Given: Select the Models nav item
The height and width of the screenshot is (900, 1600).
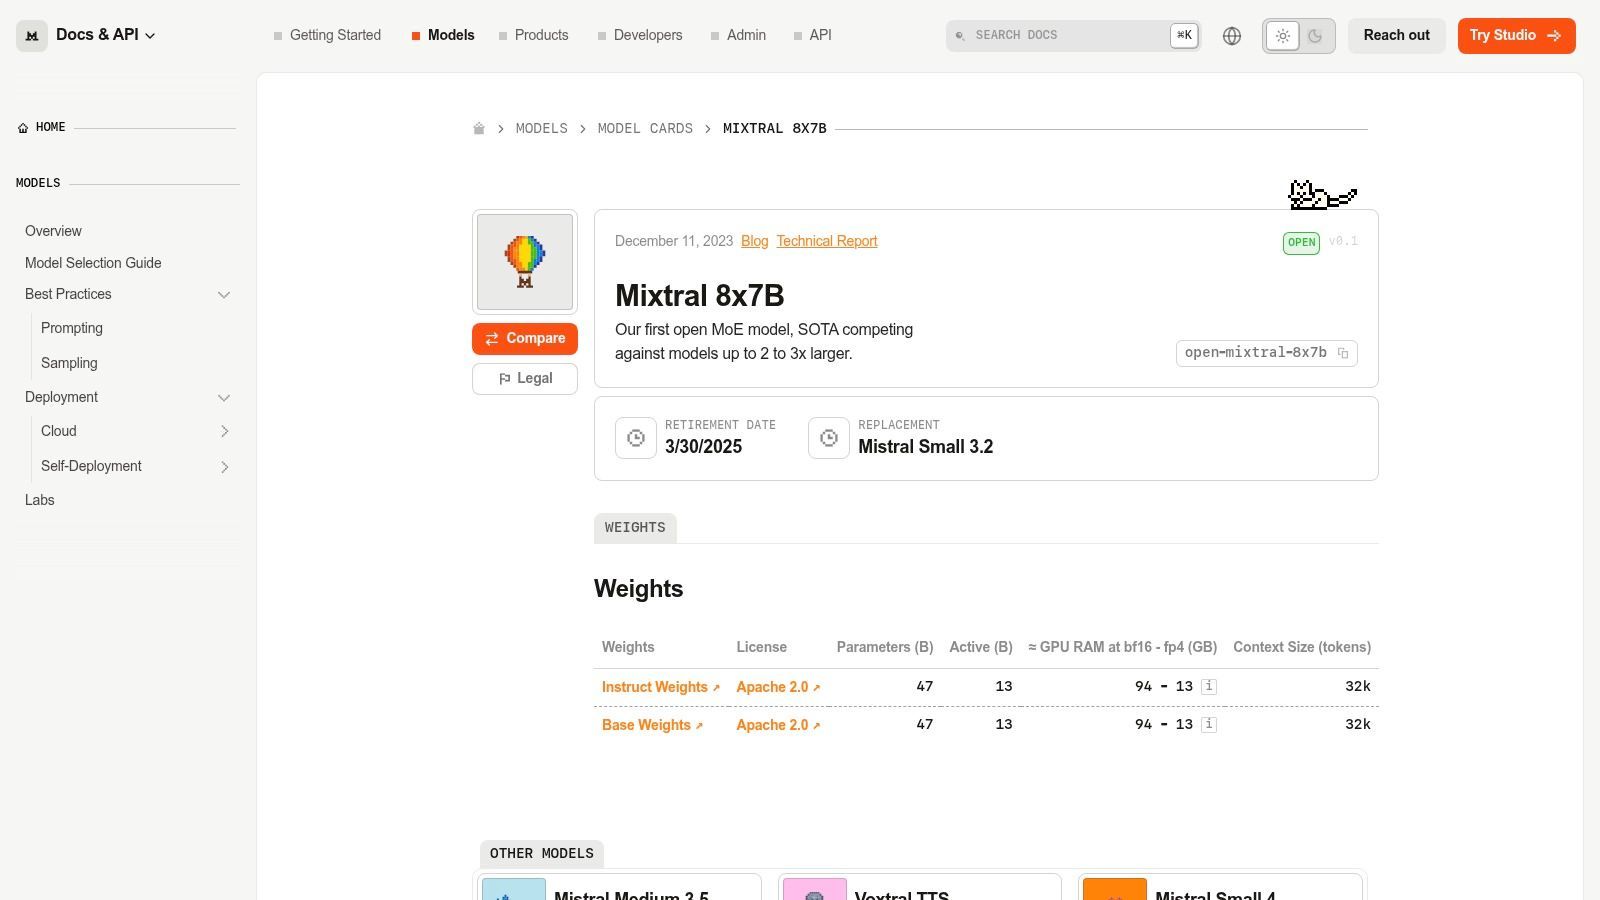Looking at the screenshot, I should coord(443,35).
